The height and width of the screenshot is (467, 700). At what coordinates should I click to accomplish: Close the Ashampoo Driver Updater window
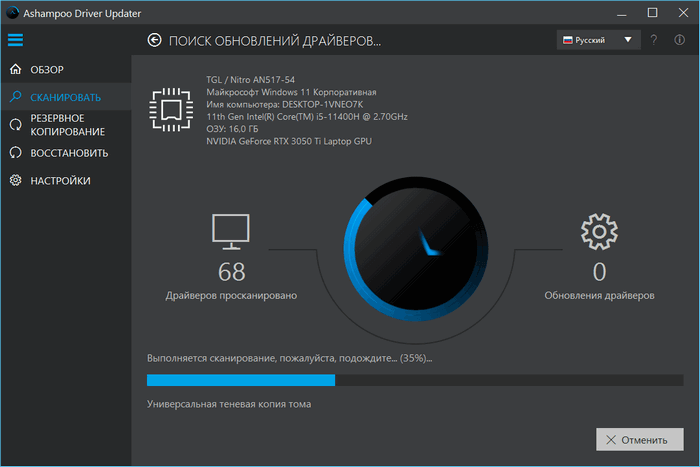click(683, 13)
